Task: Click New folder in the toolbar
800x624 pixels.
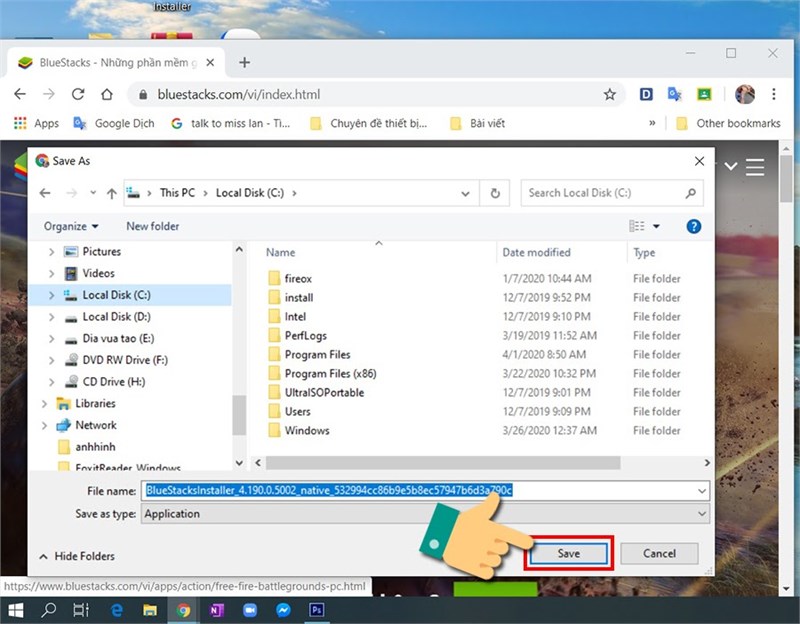Action: [153, 227]
